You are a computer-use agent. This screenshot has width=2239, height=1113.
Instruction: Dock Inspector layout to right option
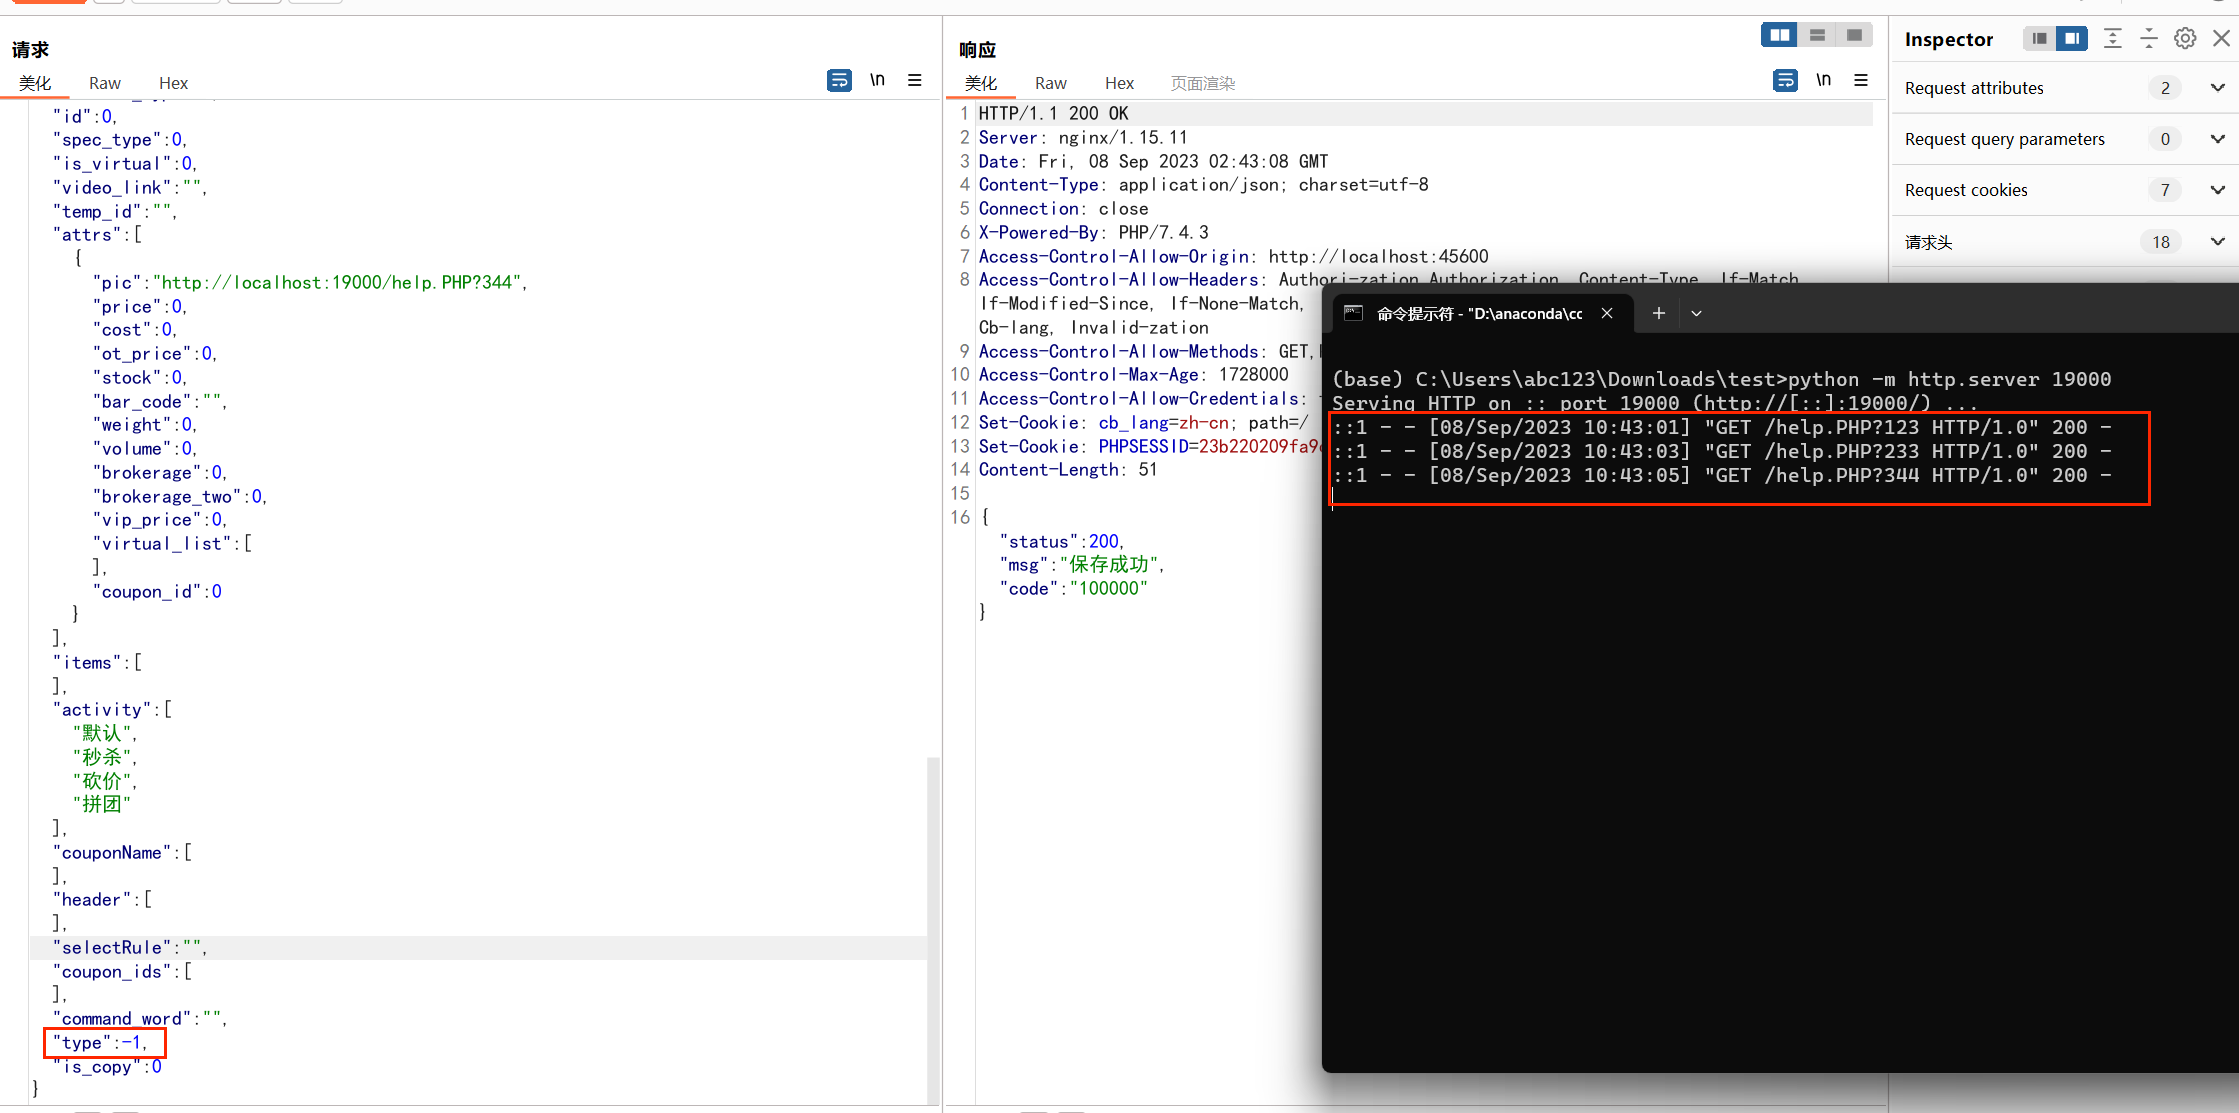pos(2072,39)
